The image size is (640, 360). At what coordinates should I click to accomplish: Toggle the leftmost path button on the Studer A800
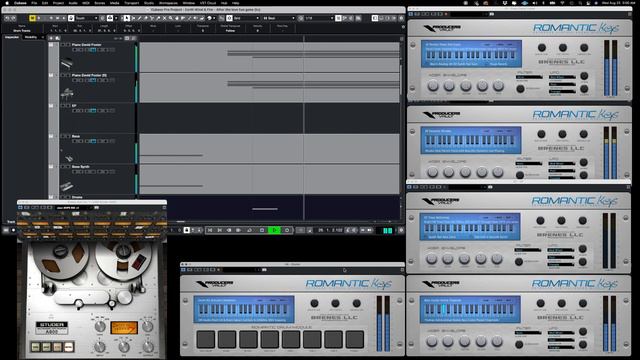[36, 347]
